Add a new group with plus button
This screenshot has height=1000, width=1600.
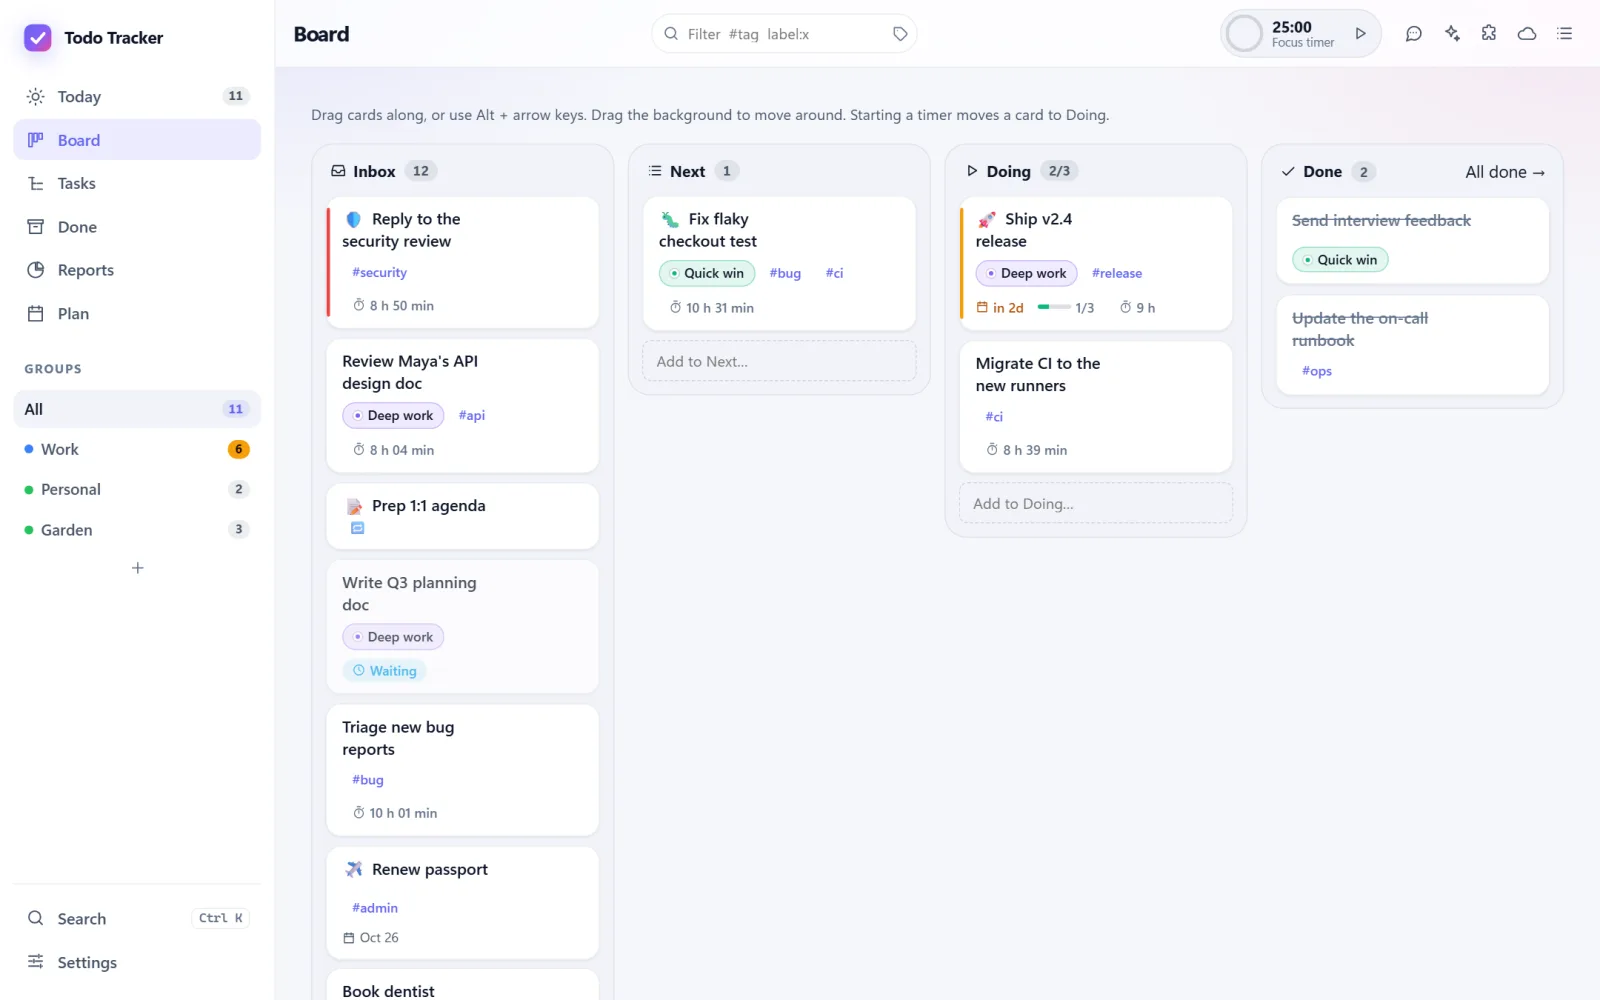(x=138, y=568)
